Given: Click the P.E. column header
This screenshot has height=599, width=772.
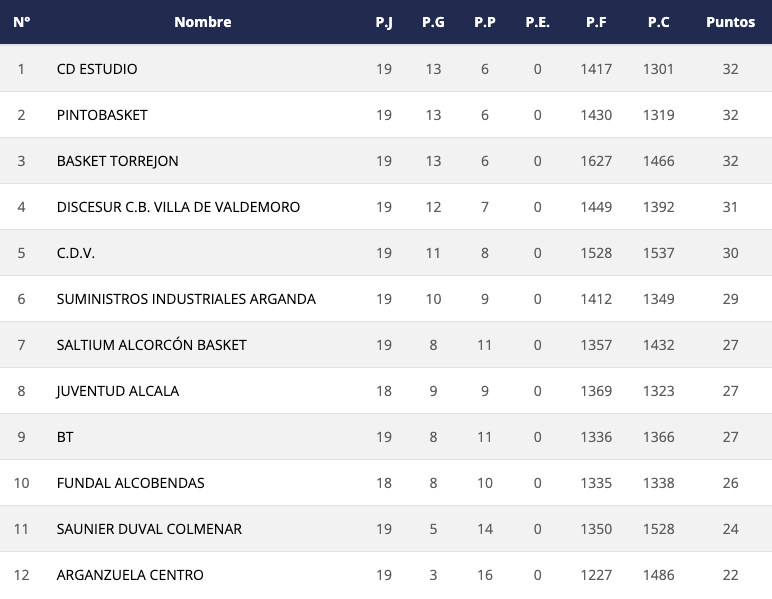Looking at the screenshot, I should (537, 22).
